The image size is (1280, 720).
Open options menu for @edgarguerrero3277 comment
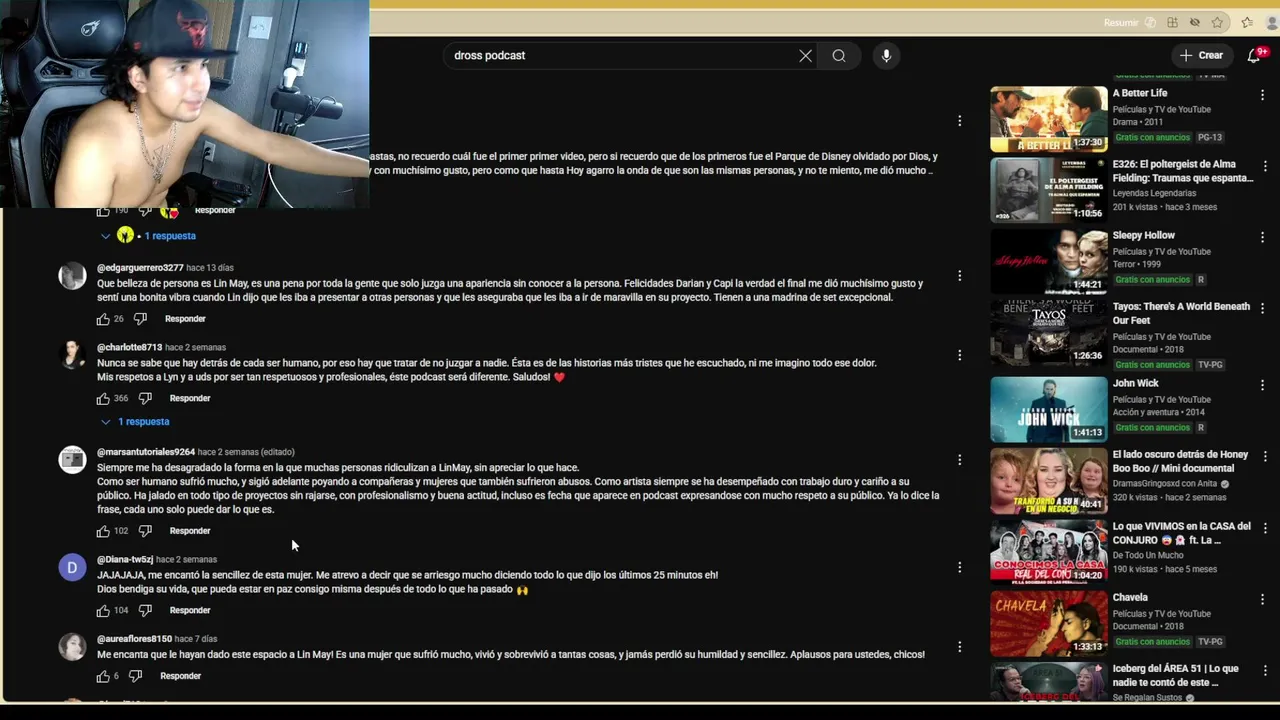[x=959, y=276]
